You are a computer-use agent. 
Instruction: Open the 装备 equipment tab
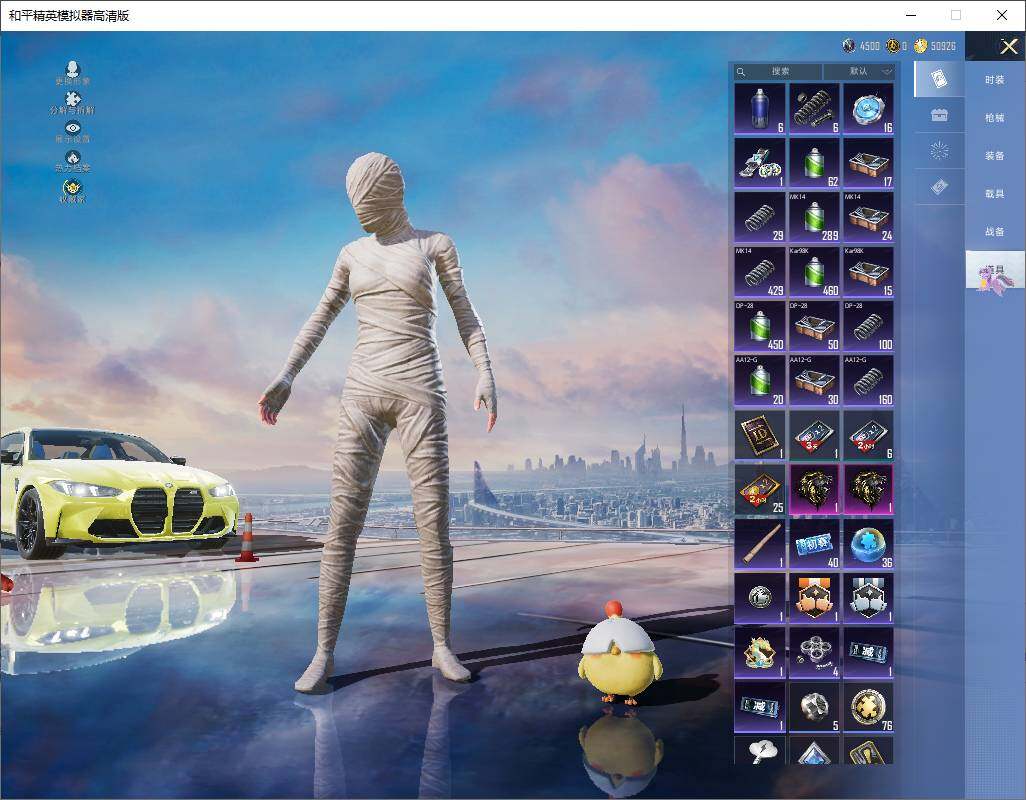pos(995,156)
